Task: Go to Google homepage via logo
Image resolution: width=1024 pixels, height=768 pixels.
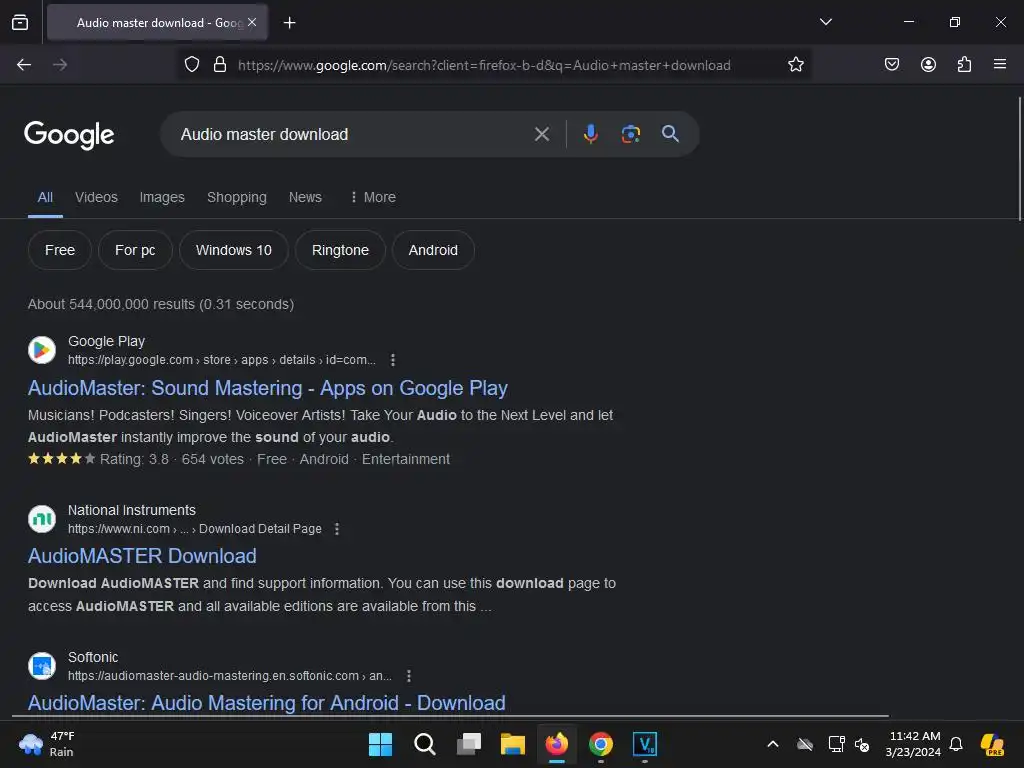Action: click(x=69, y=135)
